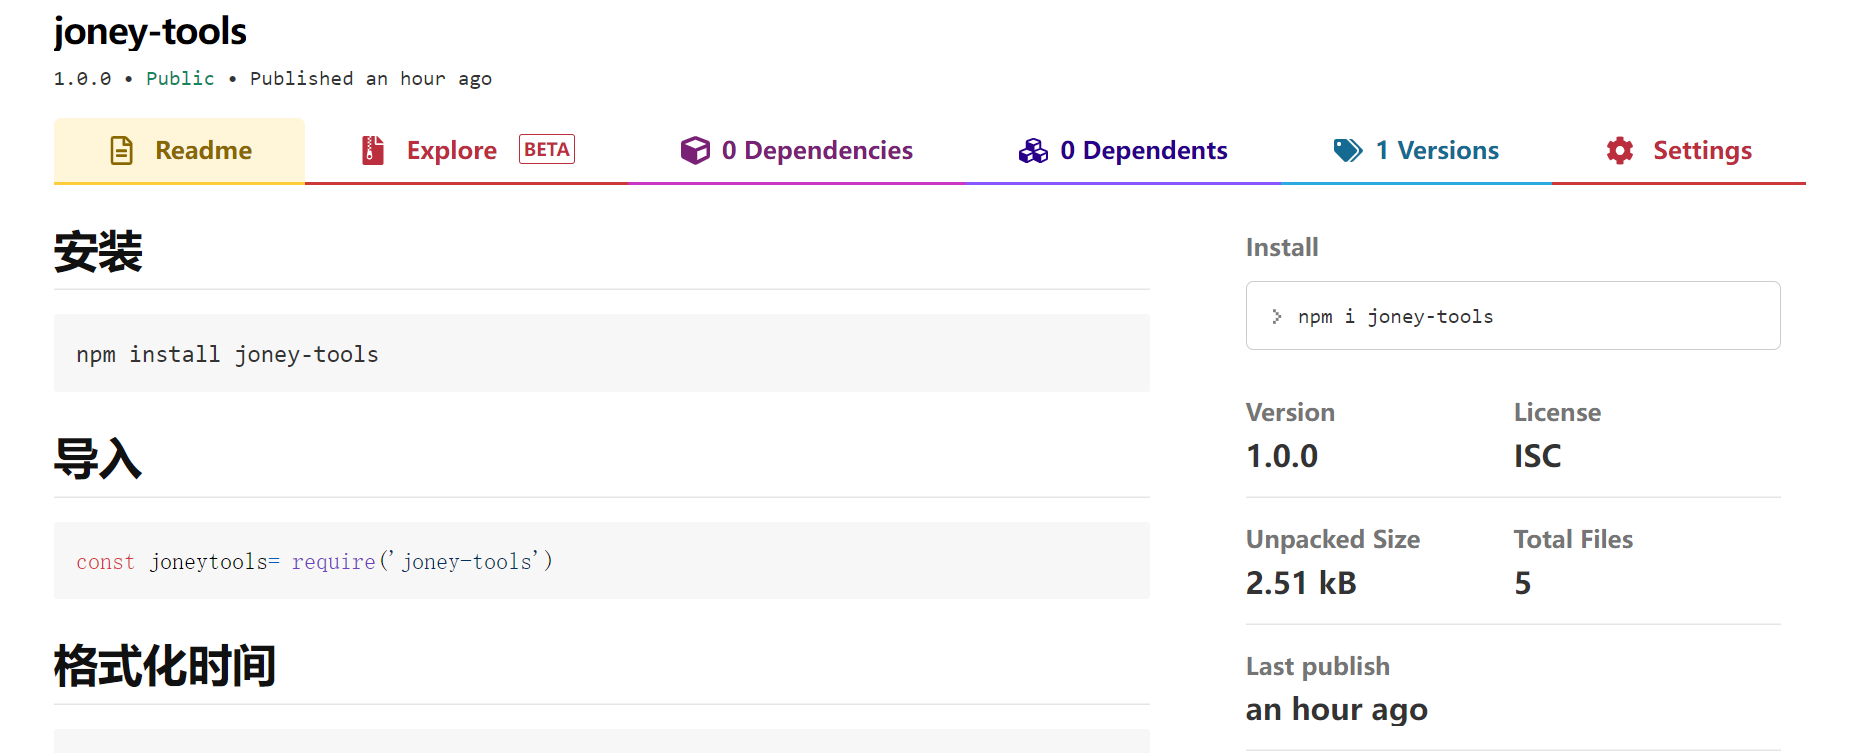Click the joney-tools package title

[150, 32]
